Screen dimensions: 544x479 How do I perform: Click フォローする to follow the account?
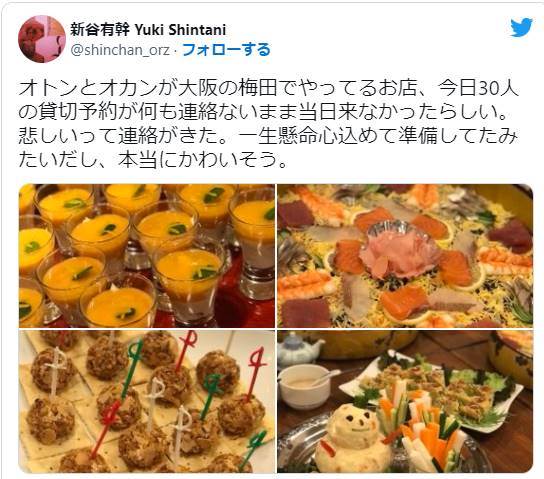[226, 50]
